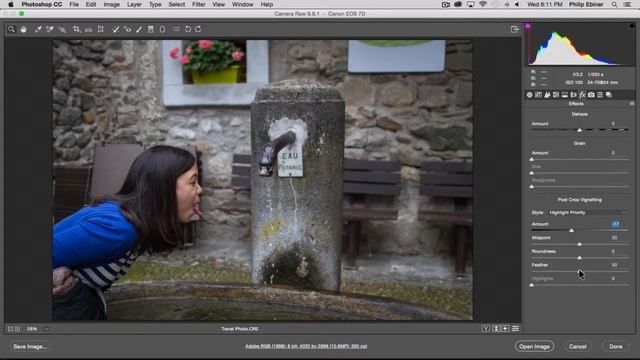Screen dimensions: 640x360
Task: Select the Transform tool
Action: click(100, 29)
